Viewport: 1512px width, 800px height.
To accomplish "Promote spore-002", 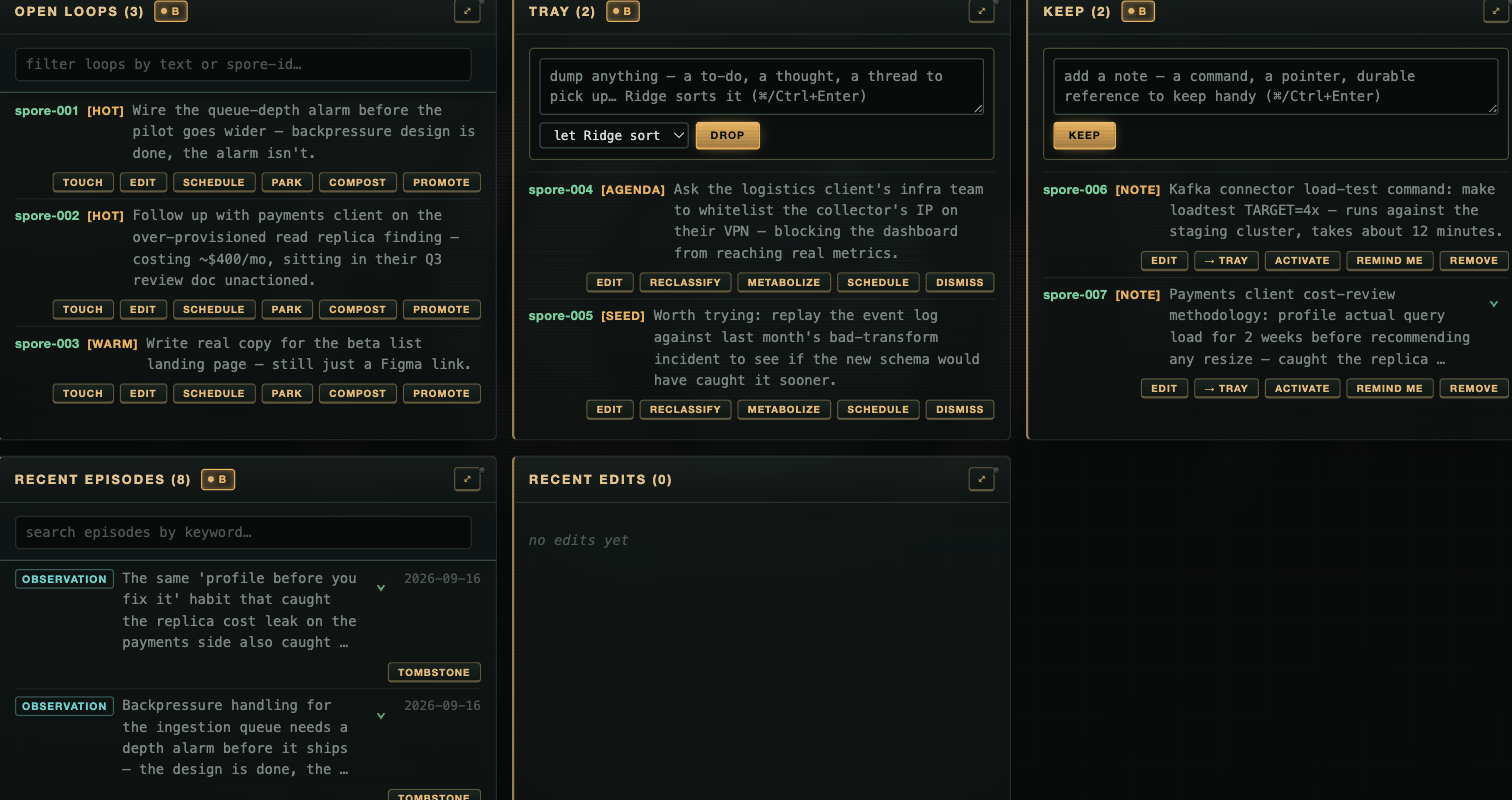I will 442,309.
